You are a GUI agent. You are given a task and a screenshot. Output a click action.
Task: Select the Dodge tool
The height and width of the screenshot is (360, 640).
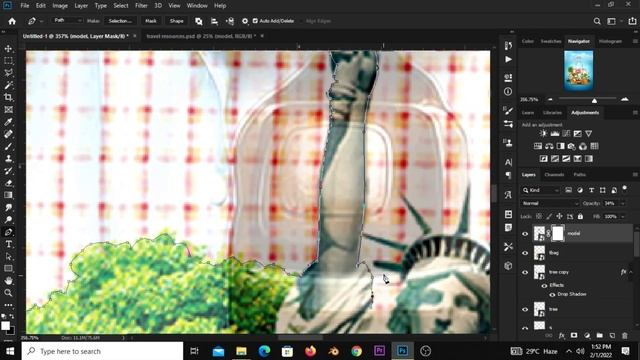coord(8,220)
